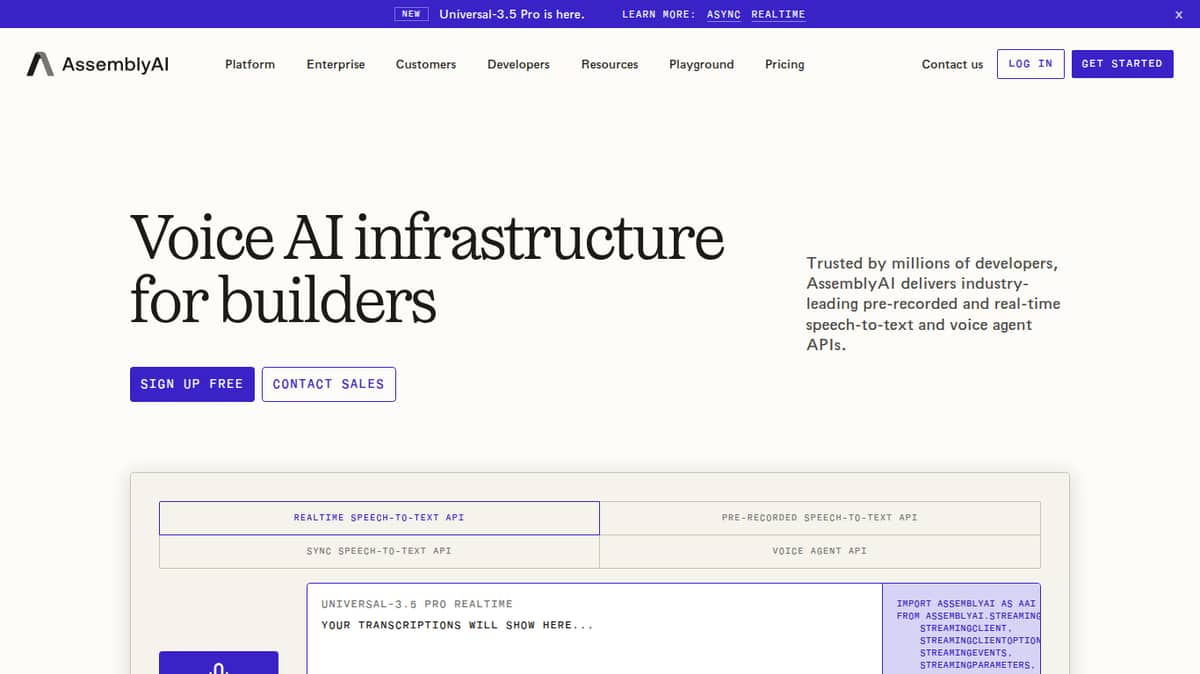This screenshot has width=1200, height=674.
Task: Click 'UNIVERSAL-3.5 PRO REALTIME' label
Action: point(417,604)
